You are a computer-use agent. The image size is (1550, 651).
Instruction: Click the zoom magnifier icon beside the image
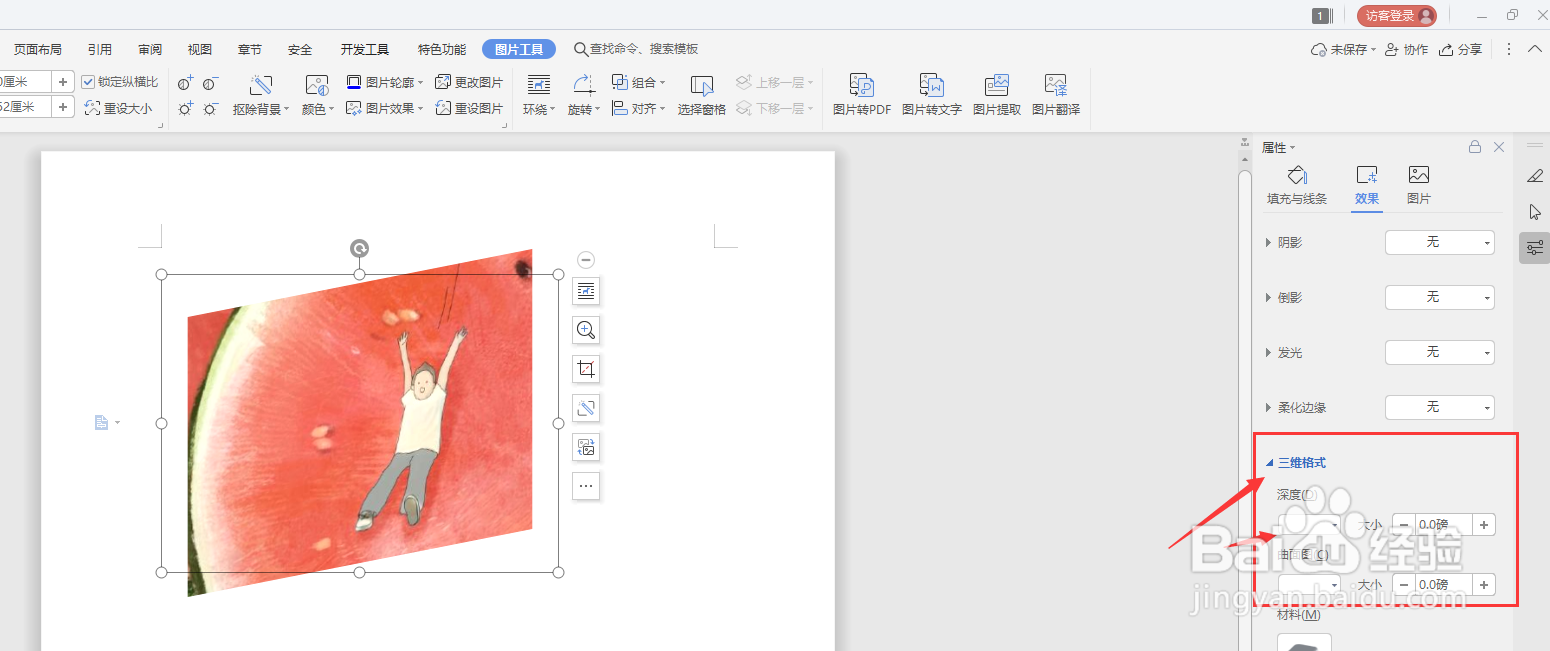(x=585, y=330)
